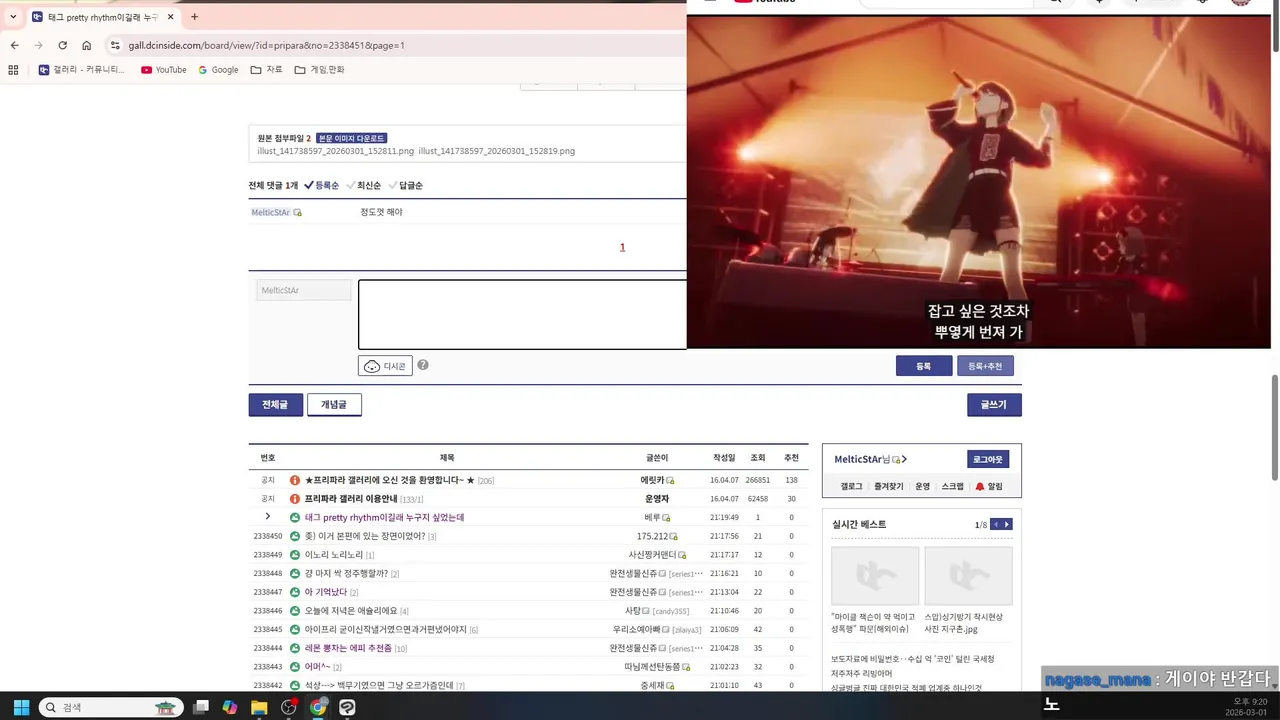Click the 조회 column header
This screenshot has width=1280, height=720.
758,457
